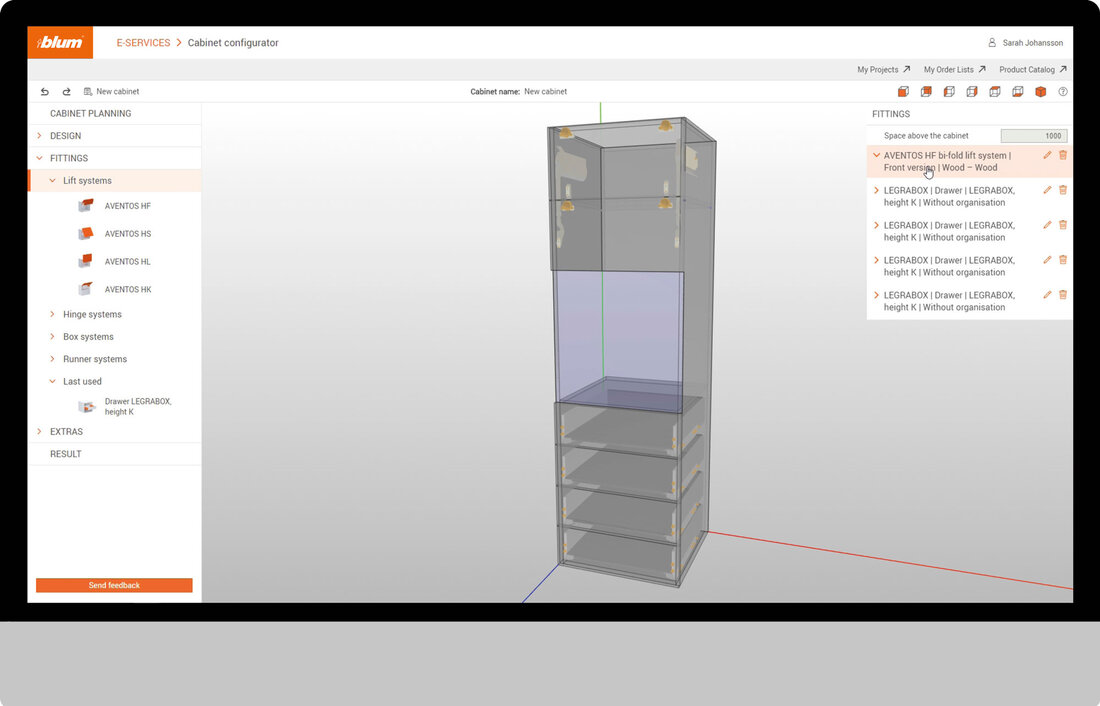Click the Send feedback button

[114, 585]
